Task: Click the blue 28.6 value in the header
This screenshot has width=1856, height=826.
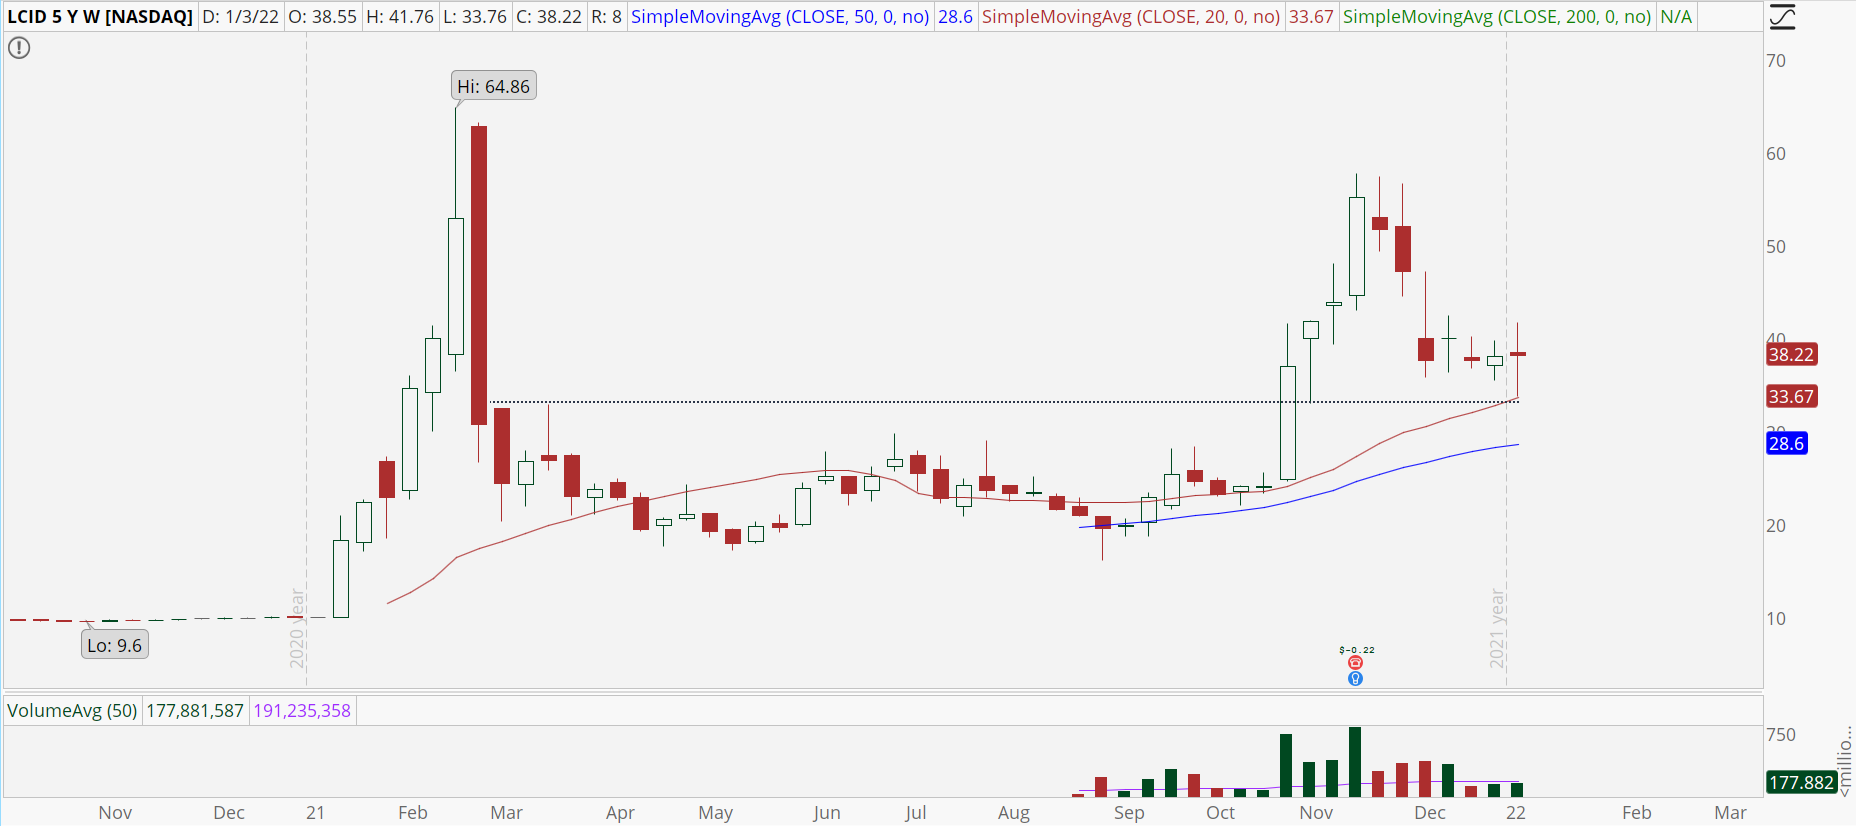Action: click(955, 17)
